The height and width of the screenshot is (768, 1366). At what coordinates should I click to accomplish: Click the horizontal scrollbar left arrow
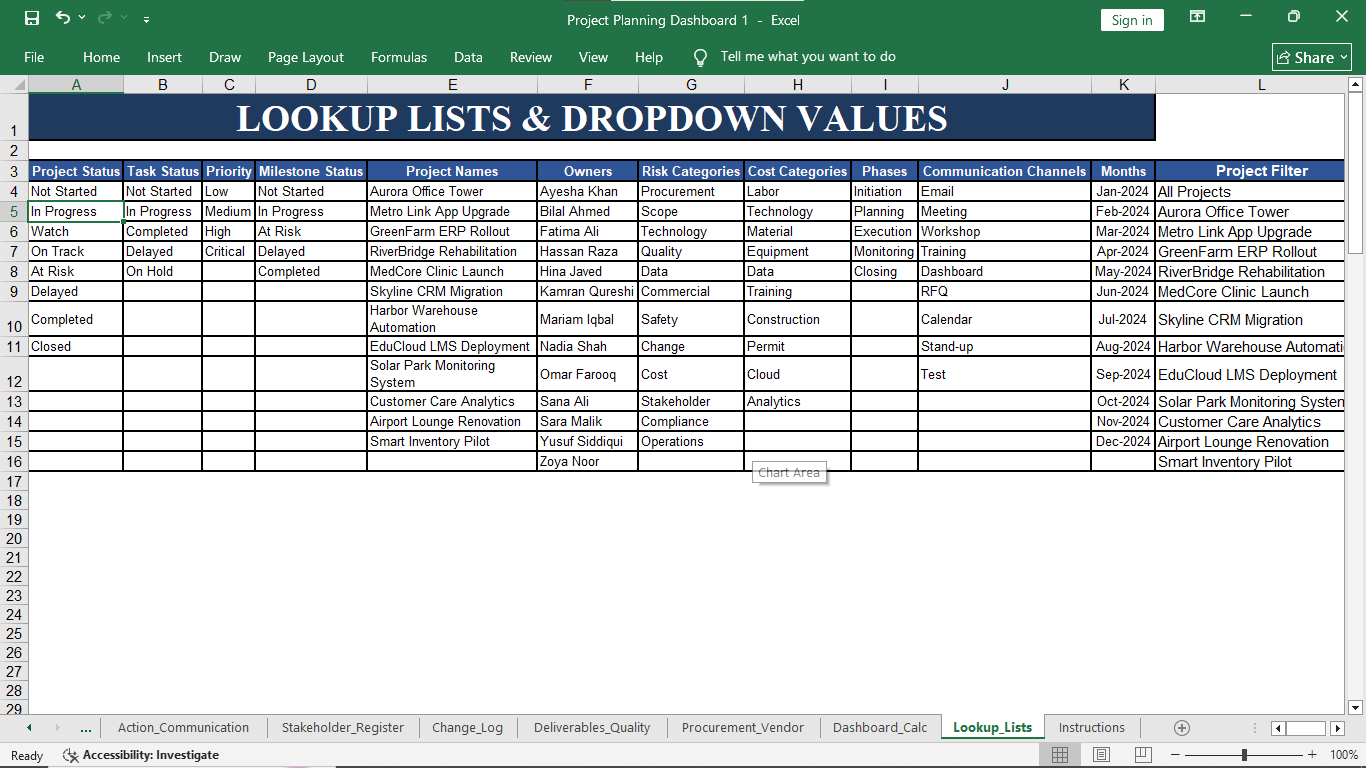1277,728
